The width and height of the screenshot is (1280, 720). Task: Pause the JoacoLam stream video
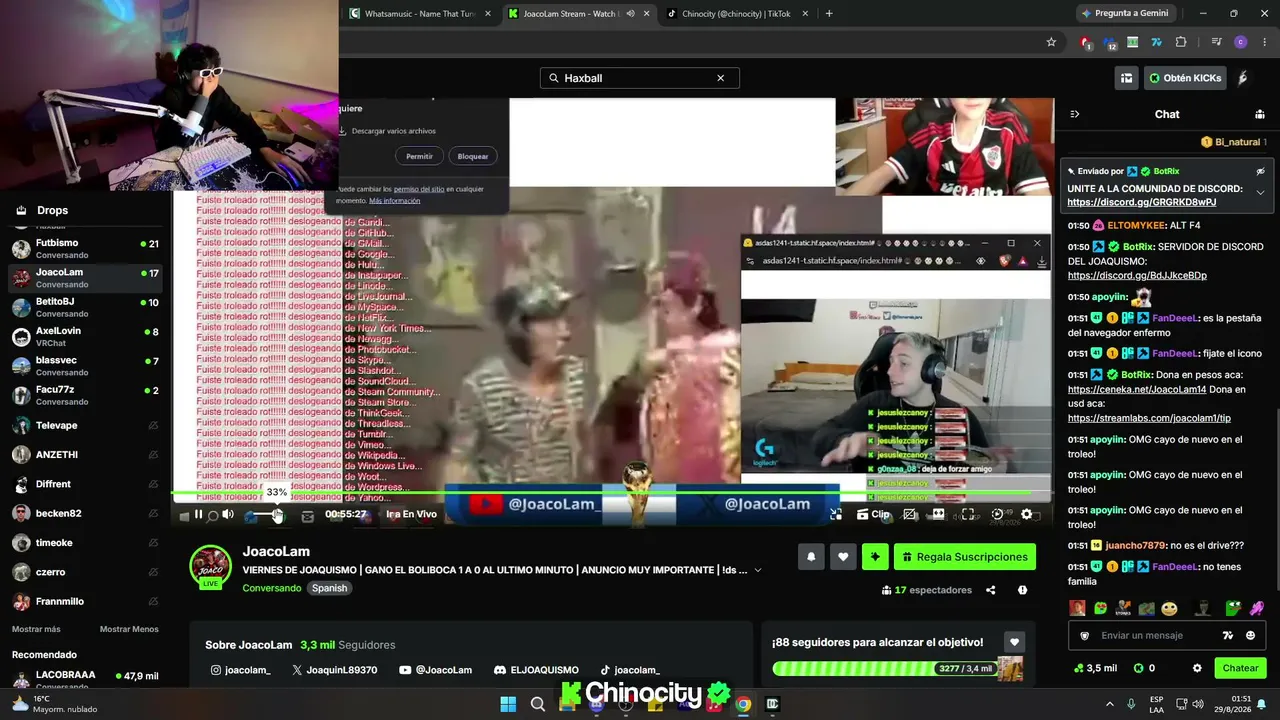[198, 515]
